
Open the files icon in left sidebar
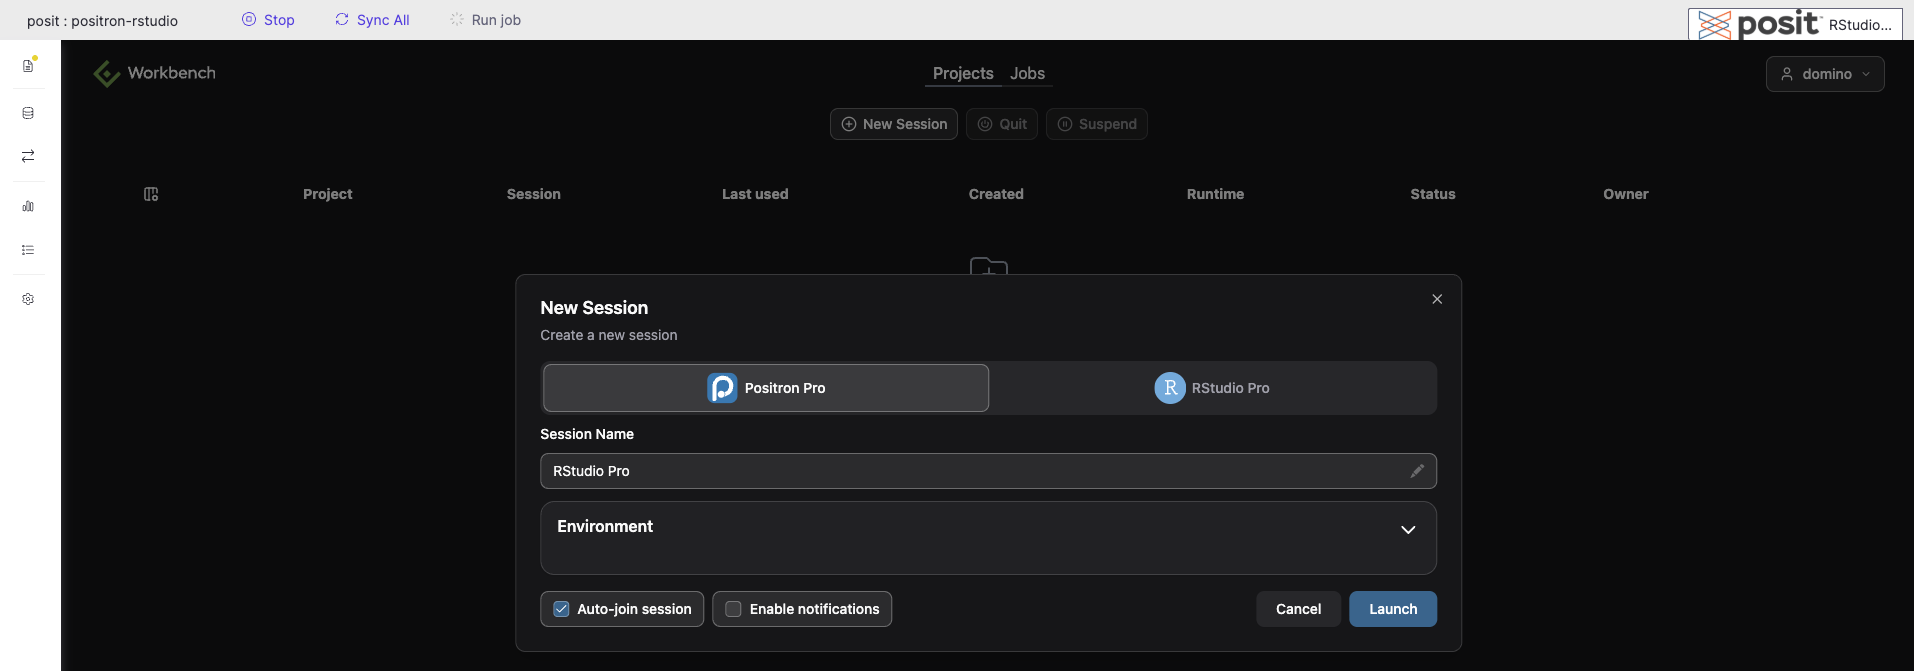coord(28,66)
